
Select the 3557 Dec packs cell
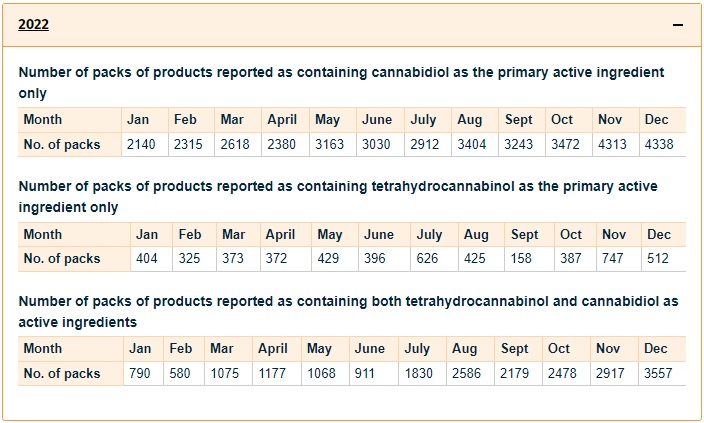[659, 374]
